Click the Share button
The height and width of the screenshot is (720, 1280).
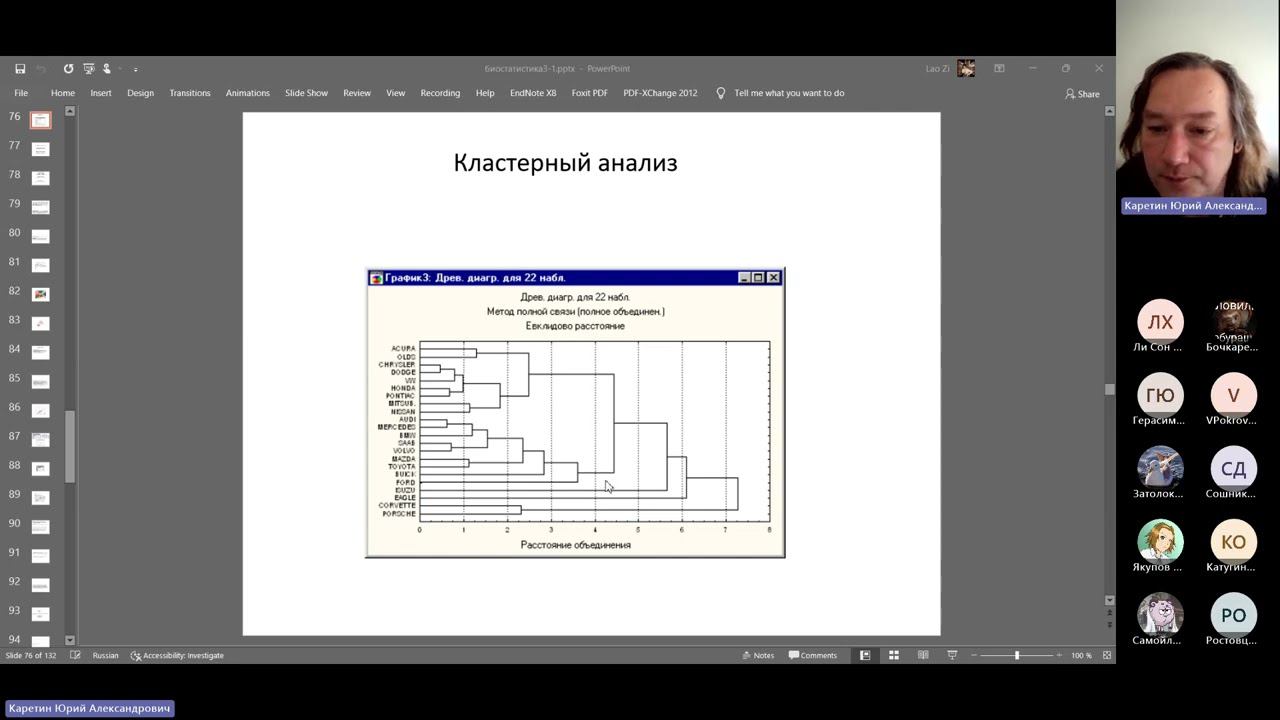coord(1082,94)
